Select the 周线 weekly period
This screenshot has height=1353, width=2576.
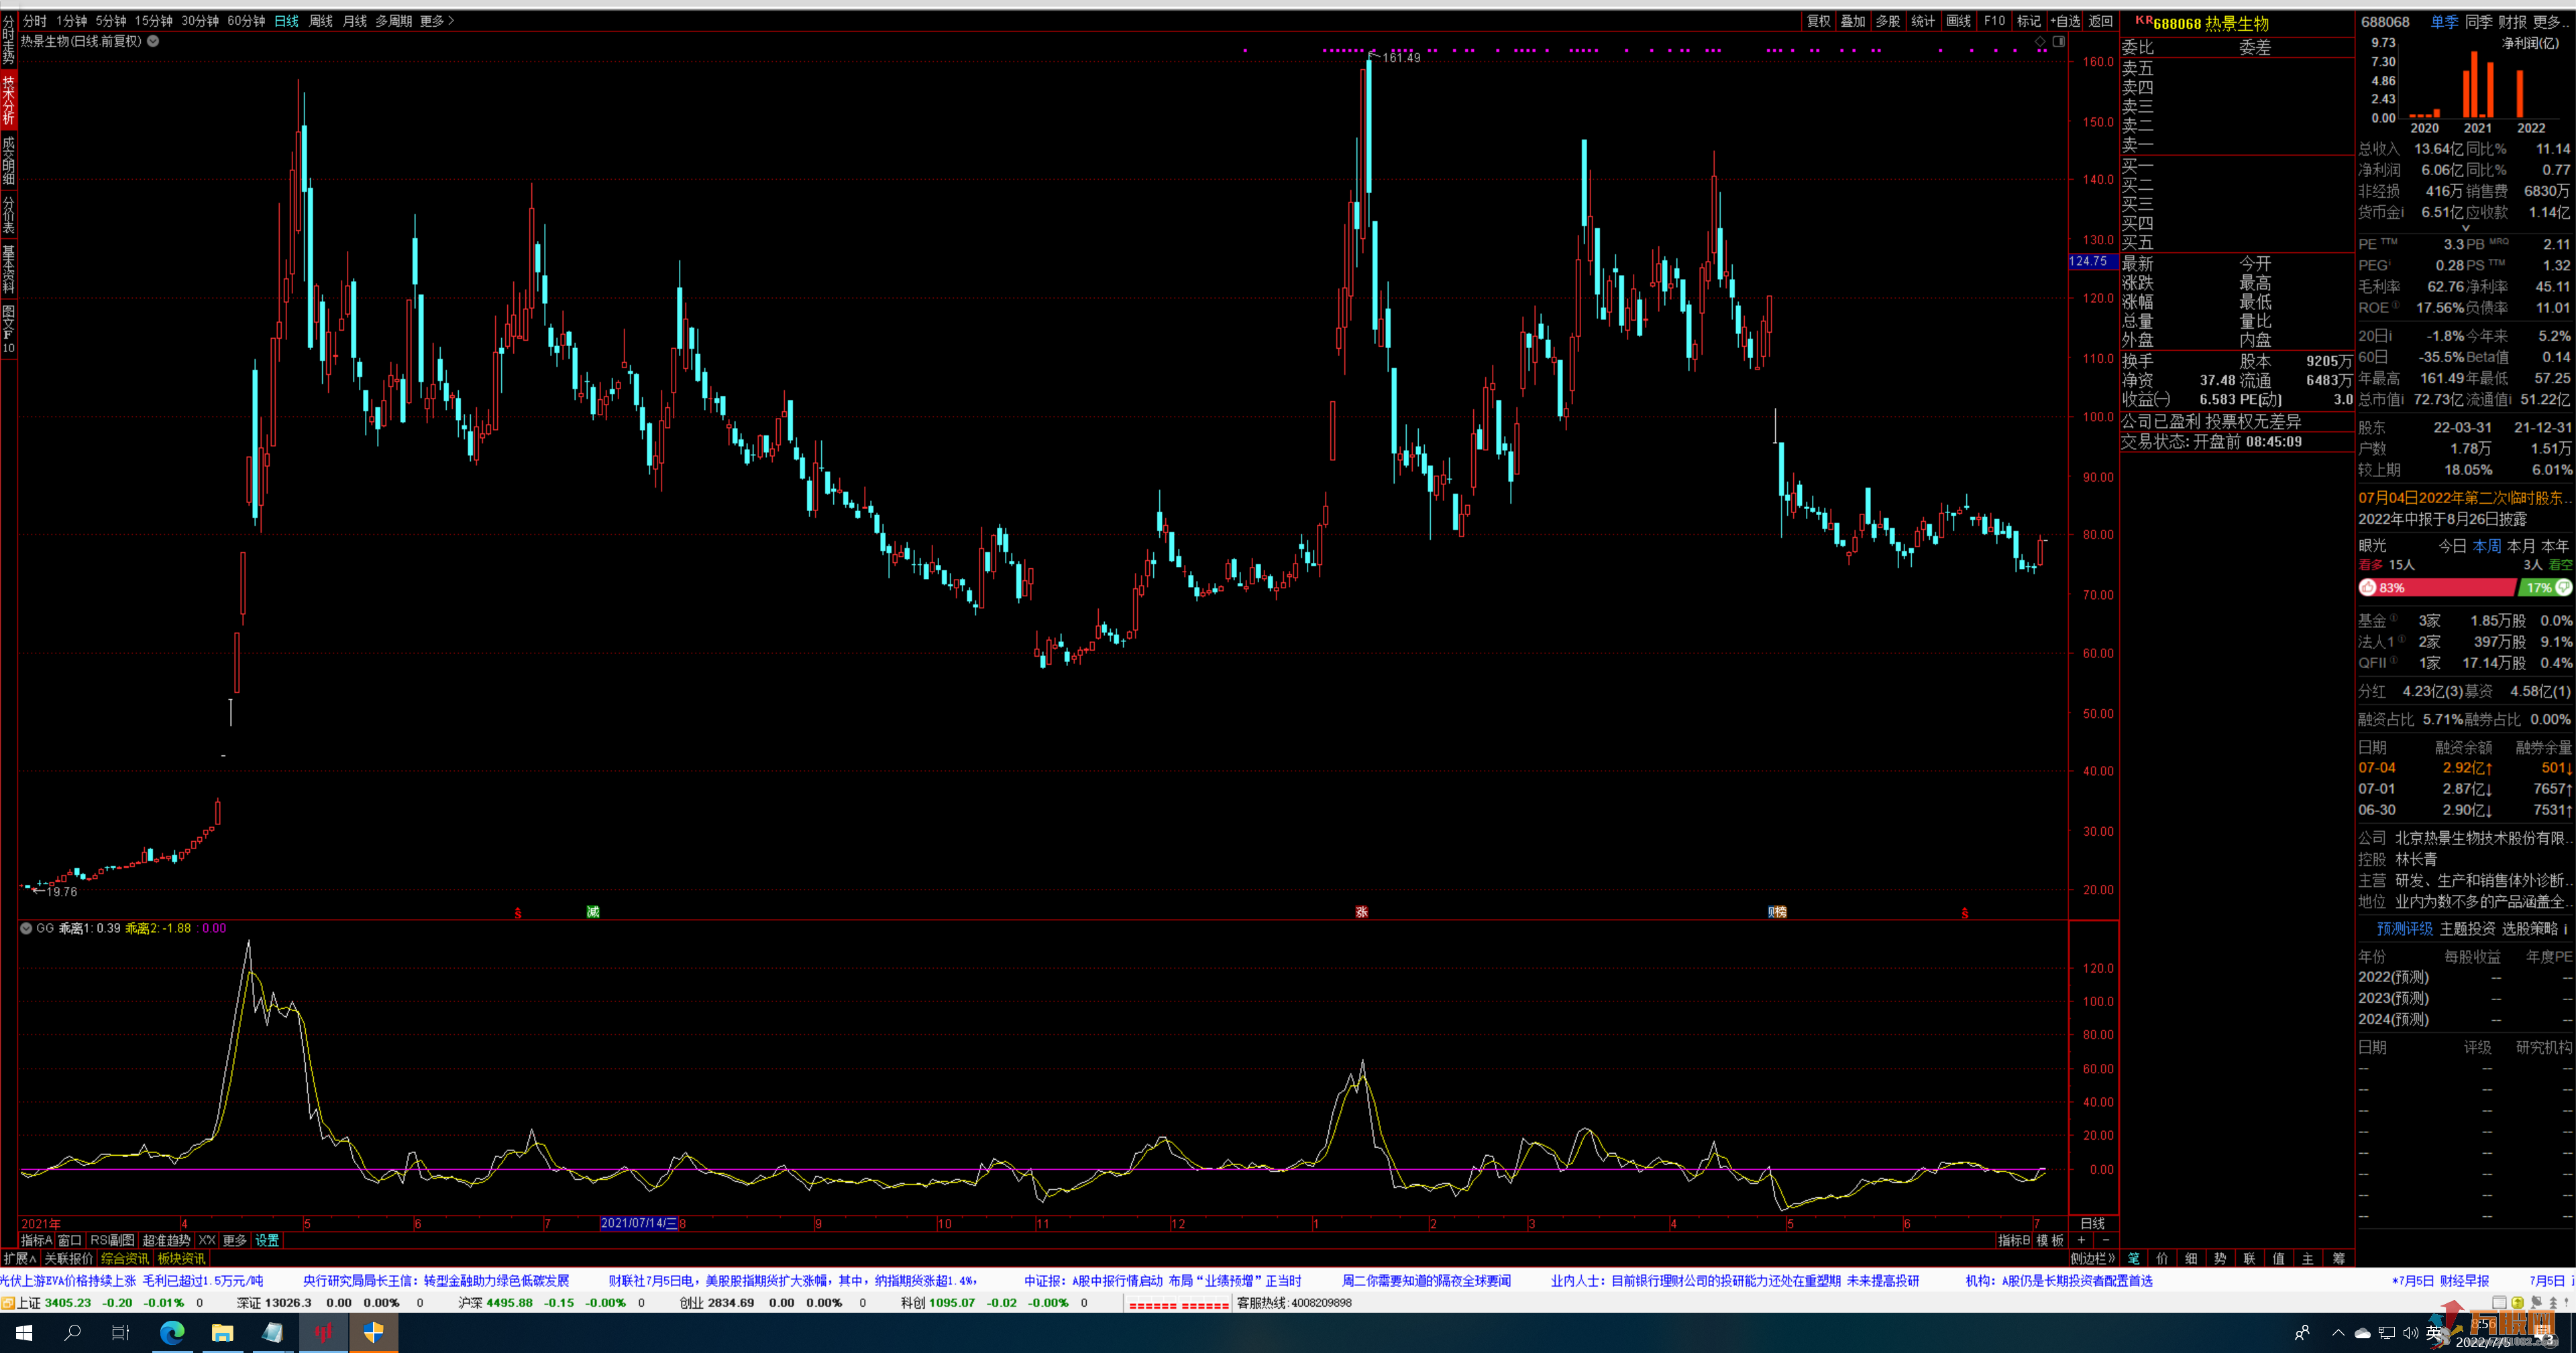coord(321,20)
